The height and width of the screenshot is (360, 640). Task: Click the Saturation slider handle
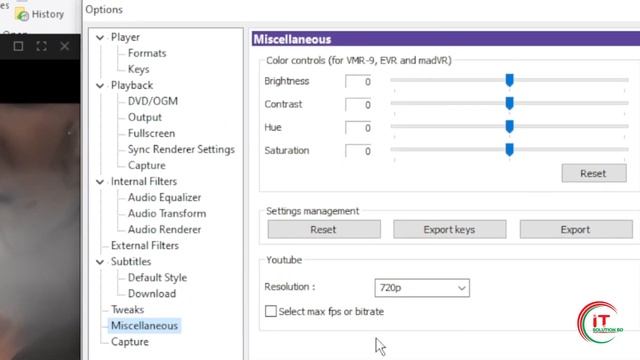coord(509,150)
